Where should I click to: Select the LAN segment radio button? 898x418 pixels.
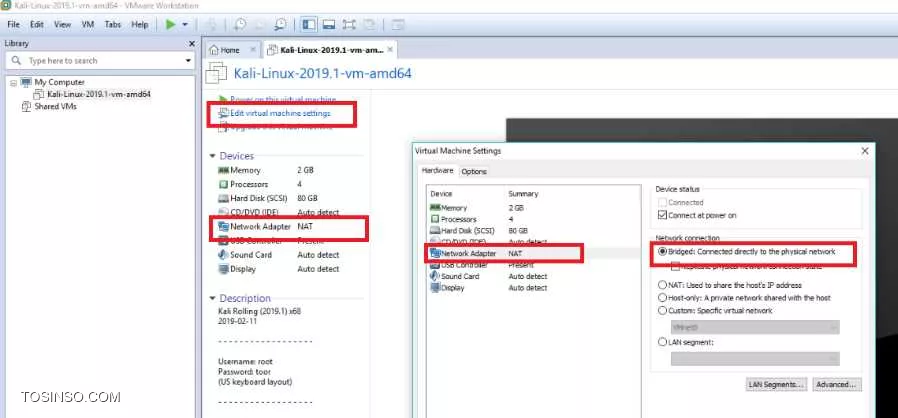tap(663, 342)
